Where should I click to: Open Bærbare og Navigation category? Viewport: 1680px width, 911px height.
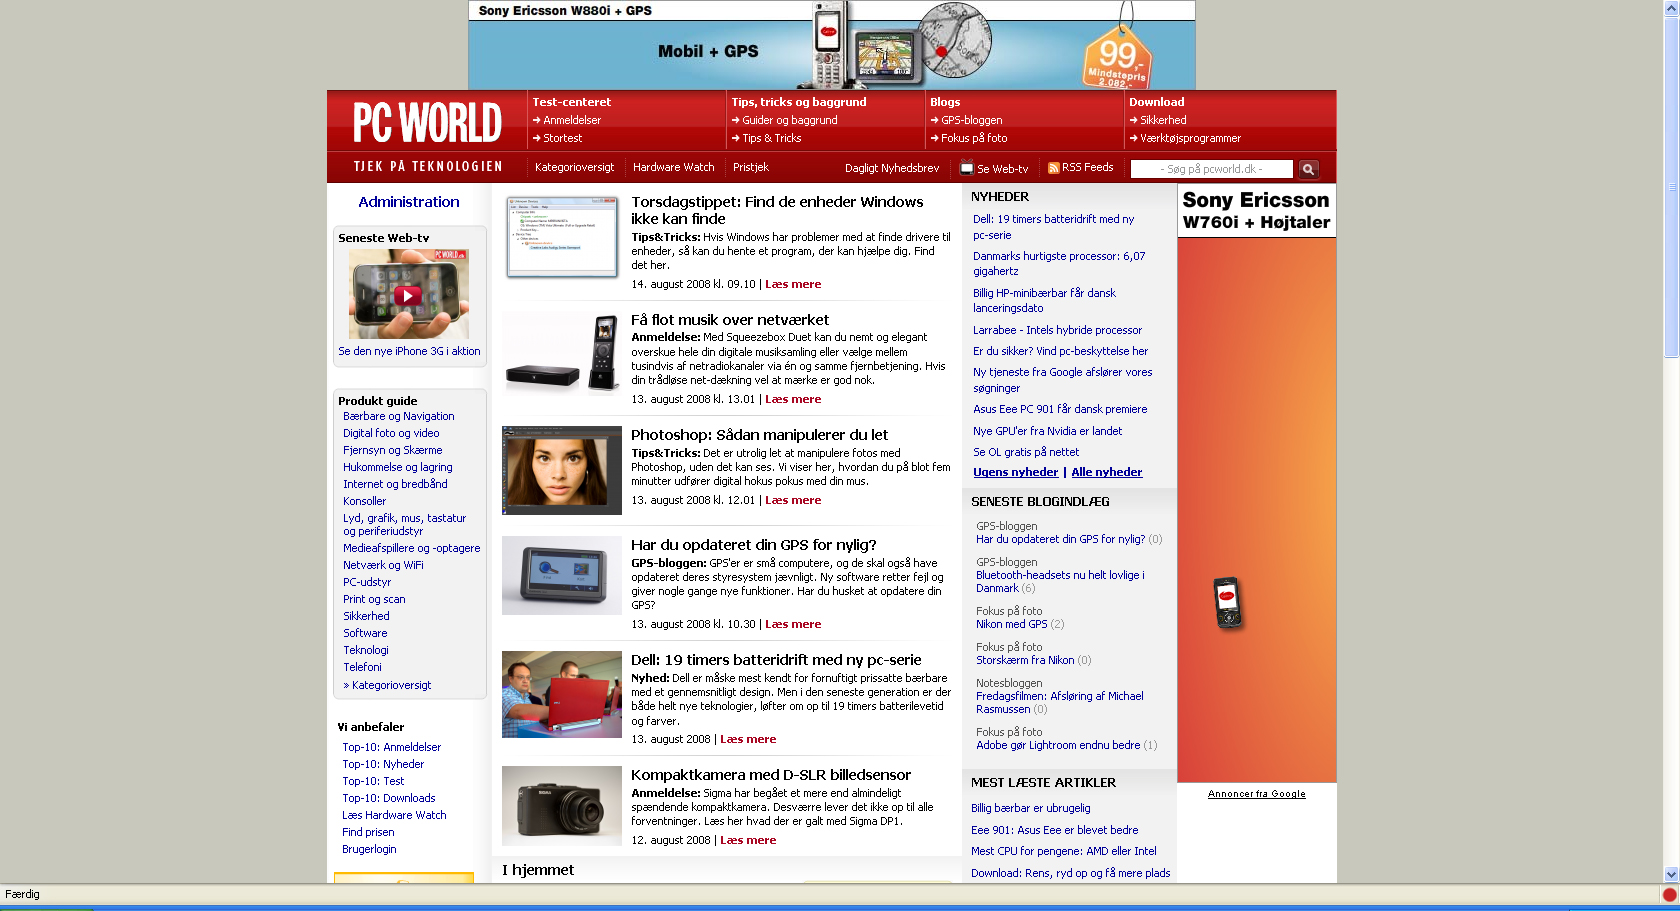pos(399,416)
